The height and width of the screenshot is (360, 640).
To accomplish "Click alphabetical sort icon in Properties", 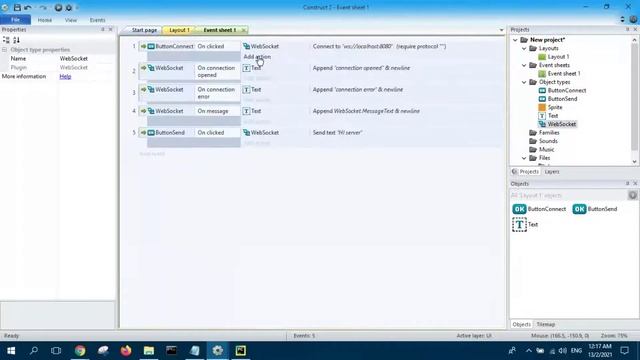I will 16,40.
